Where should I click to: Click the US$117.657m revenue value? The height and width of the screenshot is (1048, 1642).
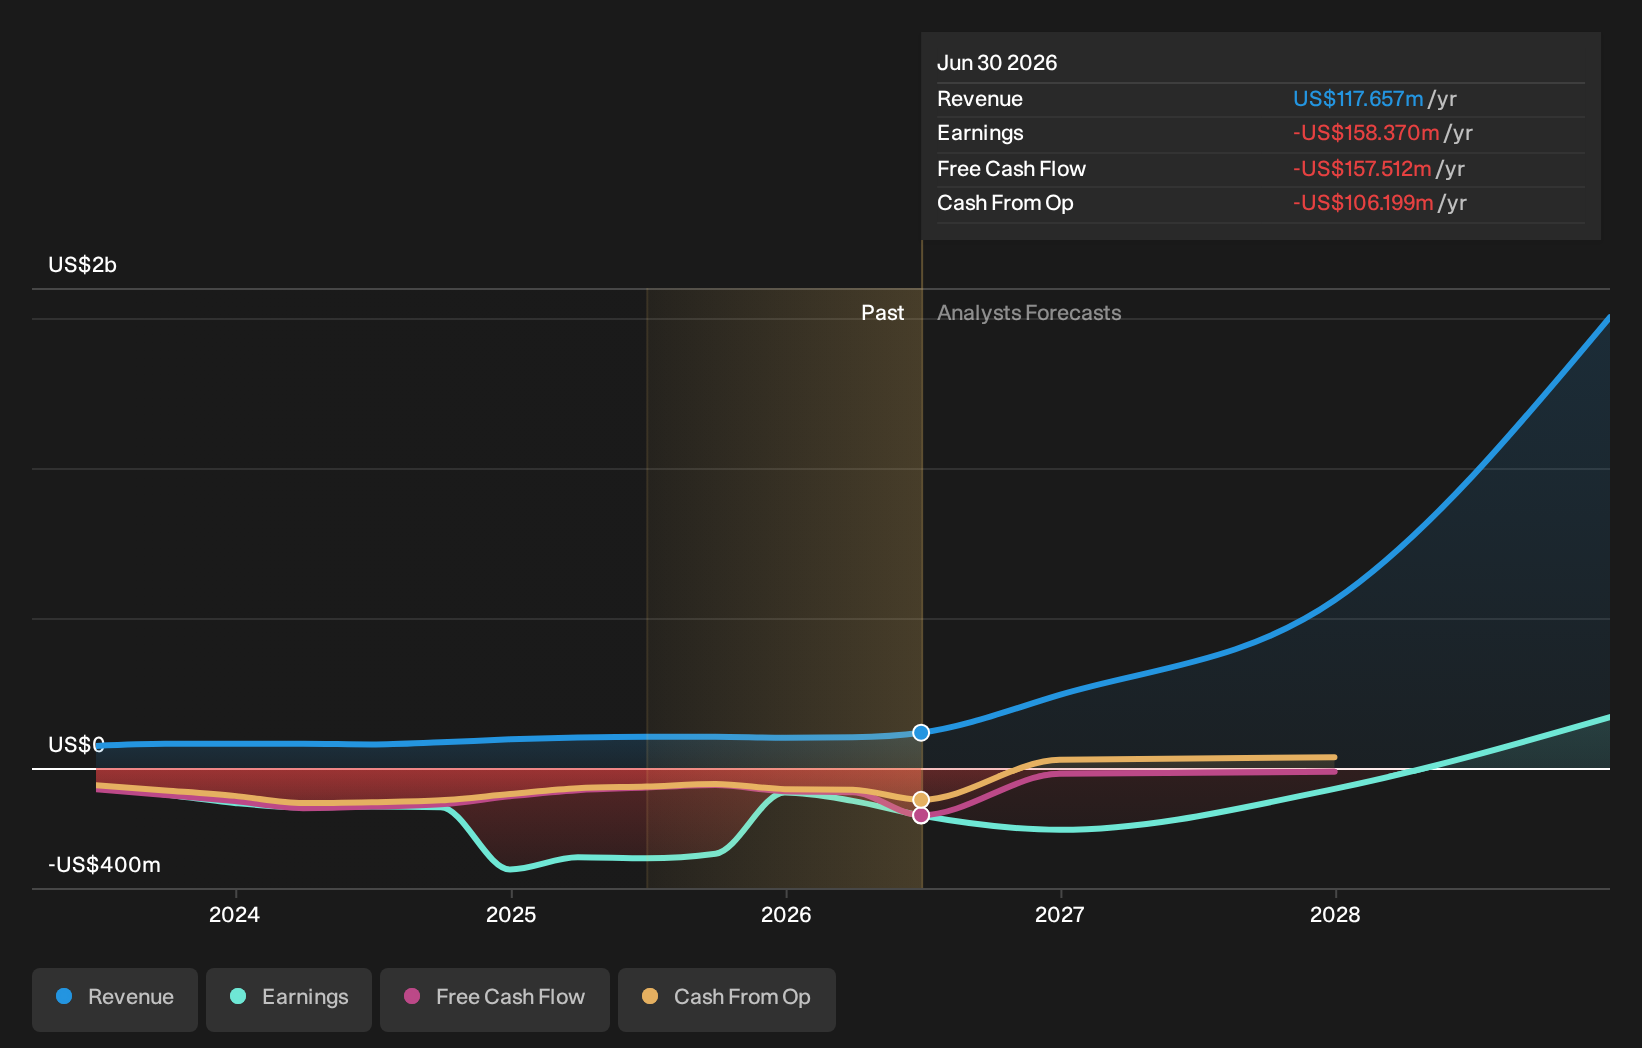[1358, 99]
